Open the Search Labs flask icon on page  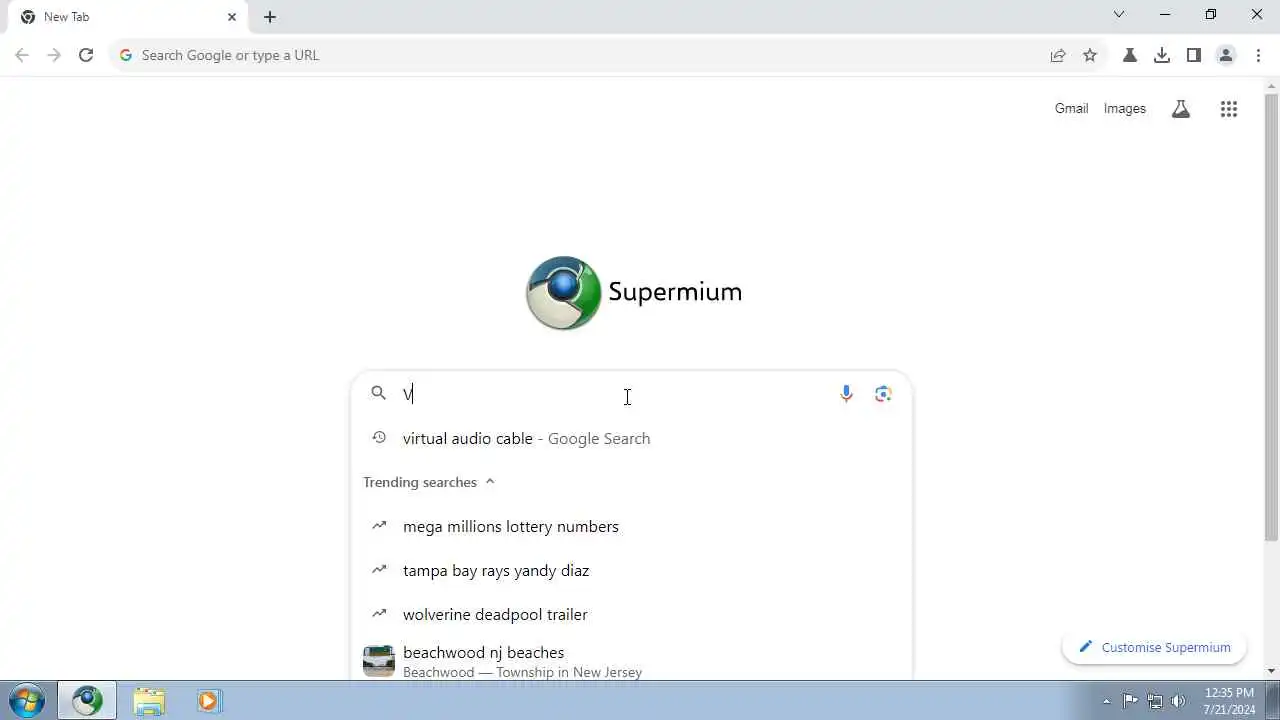(x=1181, y=109)
